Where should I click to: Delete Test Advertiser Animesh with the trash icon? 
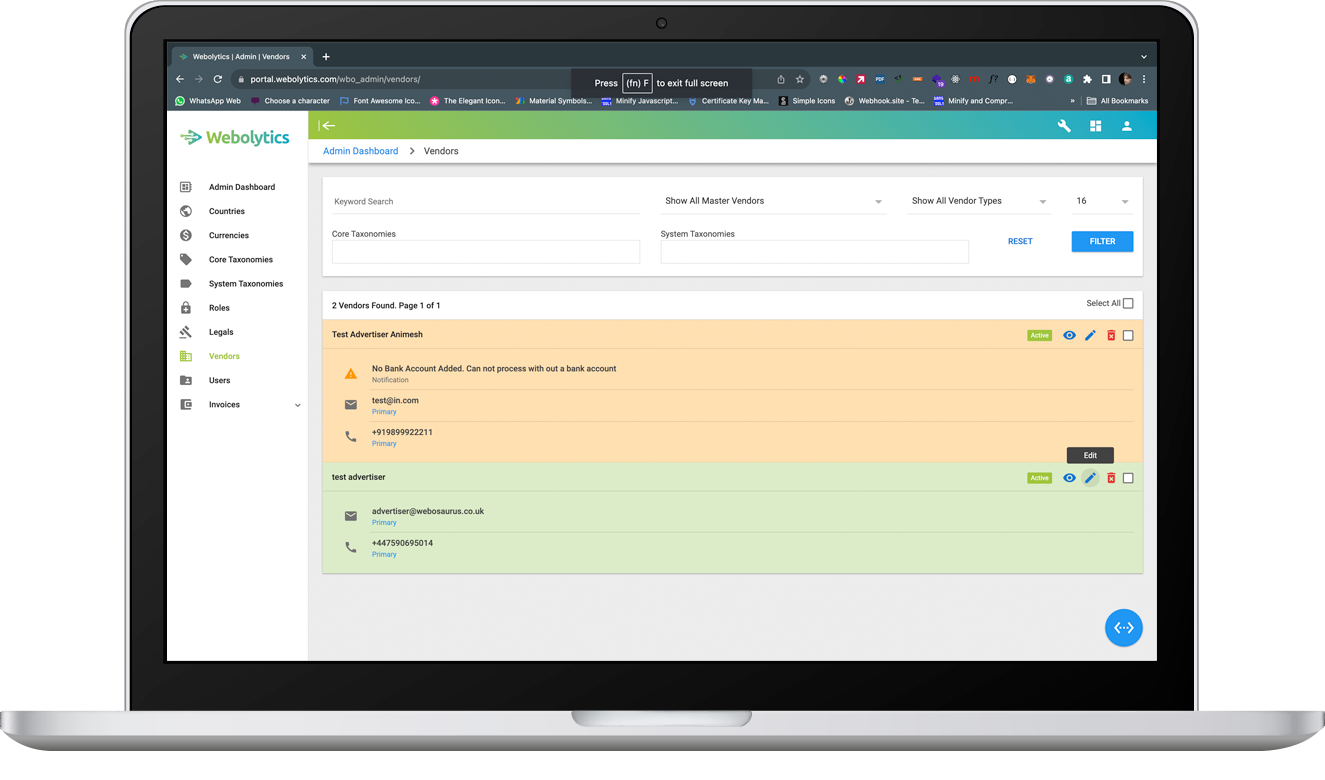click(1110, 335)
